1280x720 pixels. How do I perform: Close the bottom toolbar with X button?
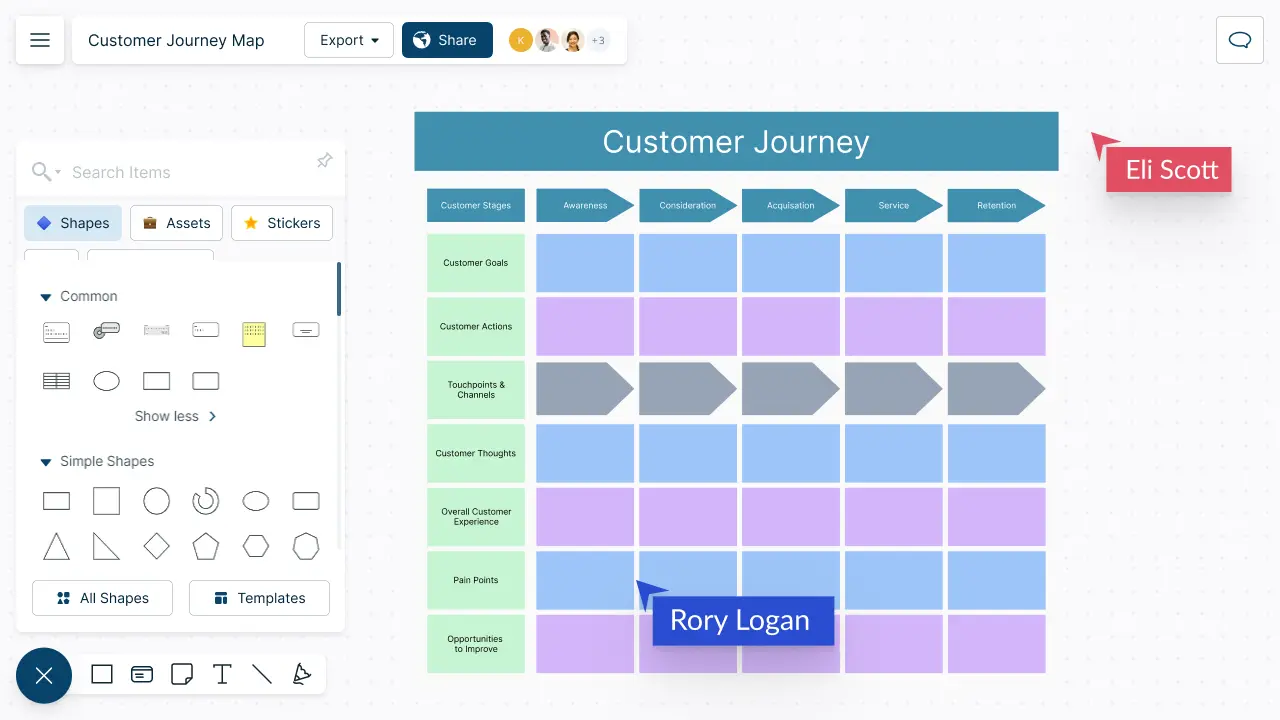44,676
